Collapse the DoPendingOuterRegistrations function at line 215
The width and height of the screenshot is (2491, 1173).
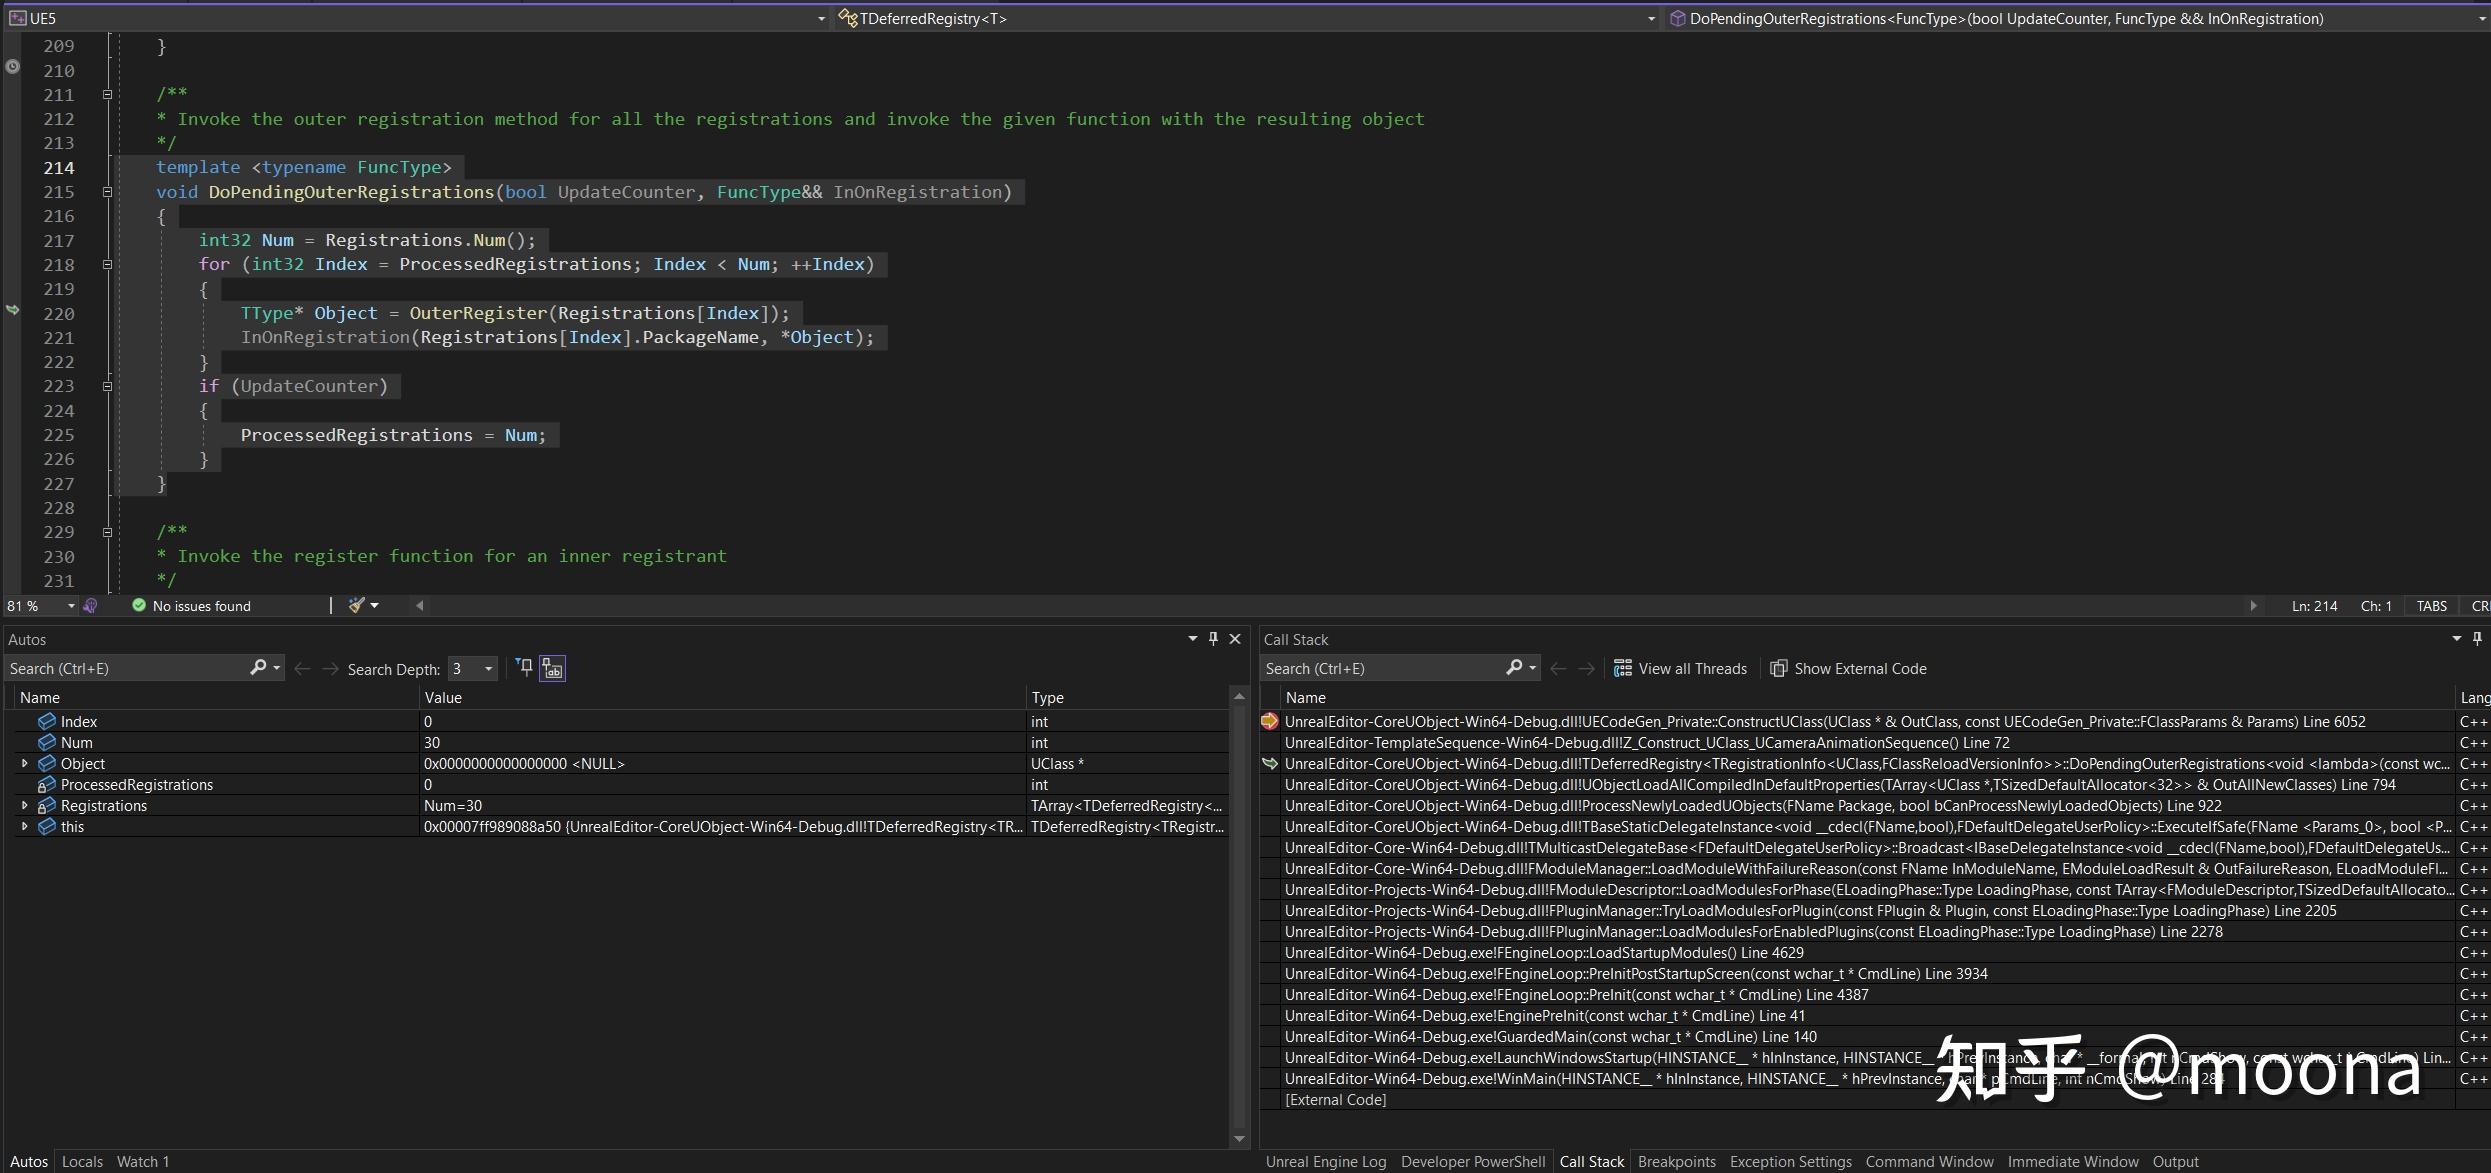107,192
